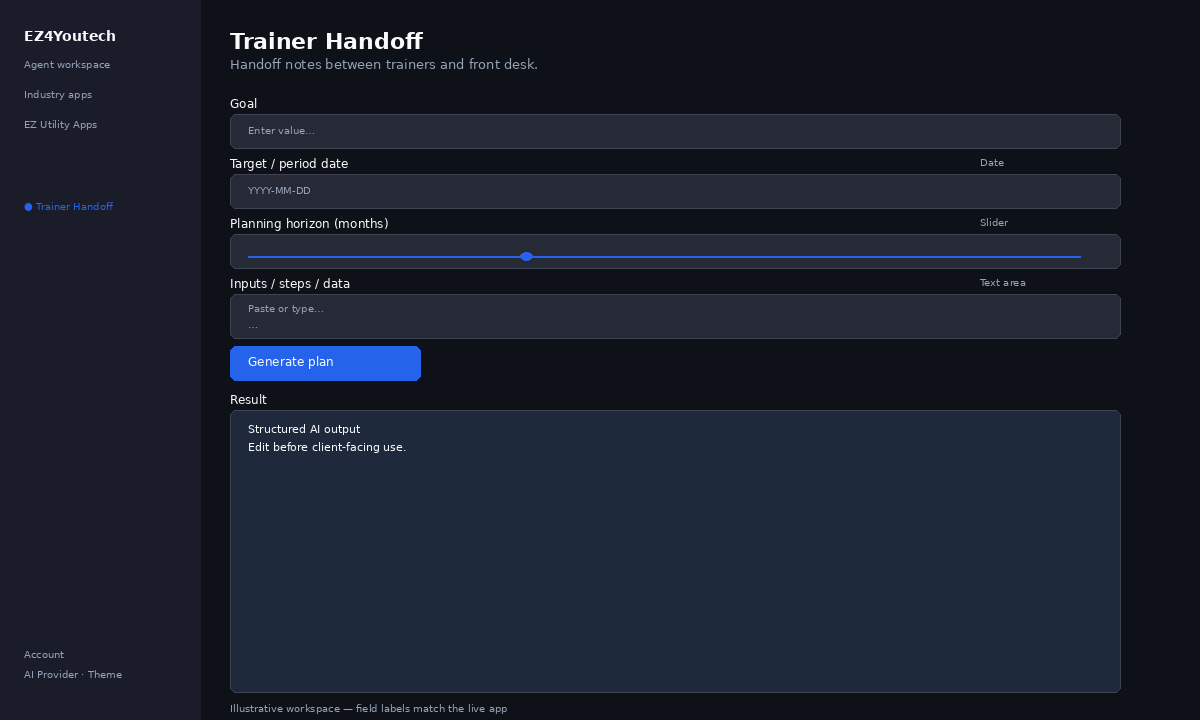Screen dimensions: 1200x720
Task: Click inside the Result output box
Action: point(675,551)
